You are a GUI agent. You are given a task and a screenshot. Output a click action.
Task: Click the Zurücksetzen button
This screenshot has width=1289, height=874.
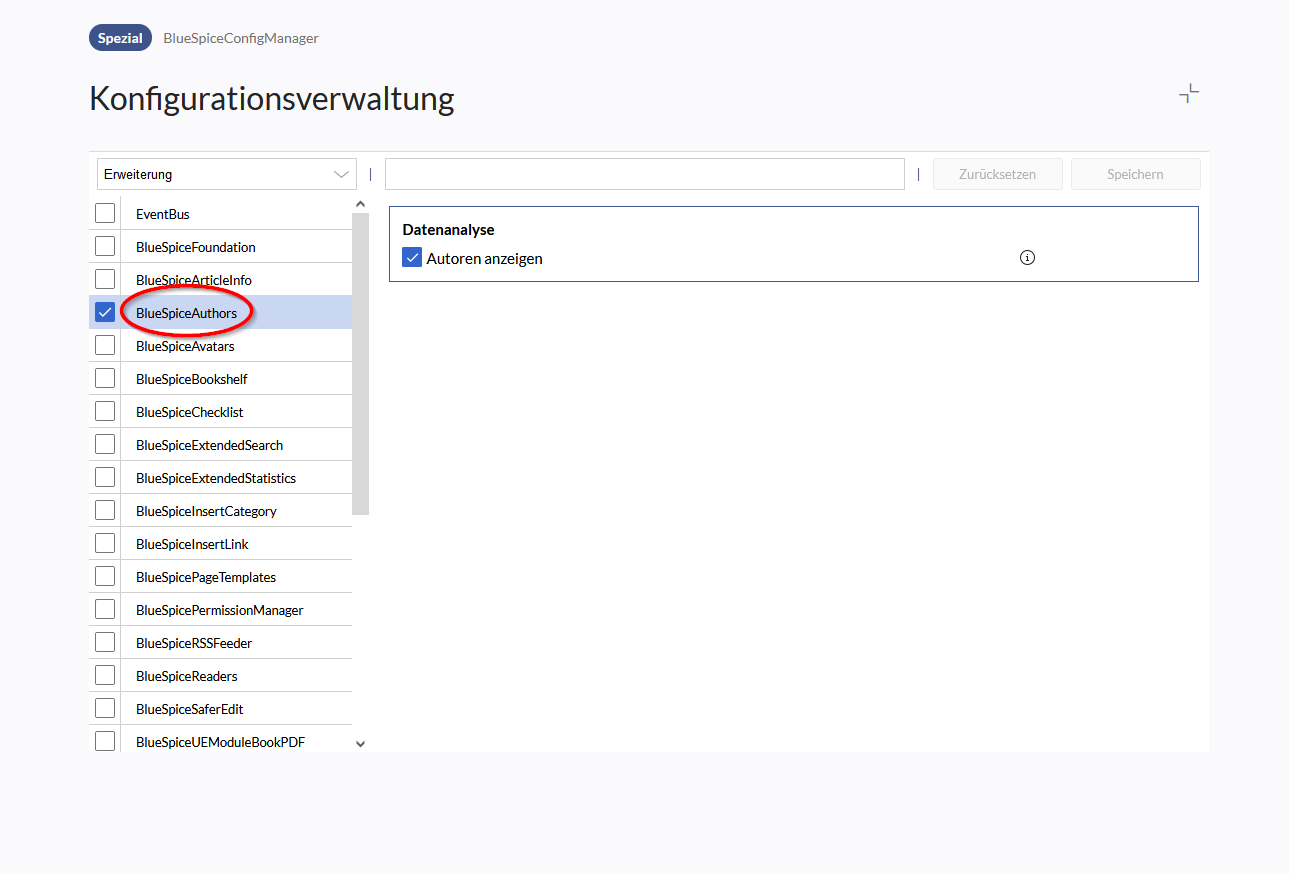tap(998, 174)
